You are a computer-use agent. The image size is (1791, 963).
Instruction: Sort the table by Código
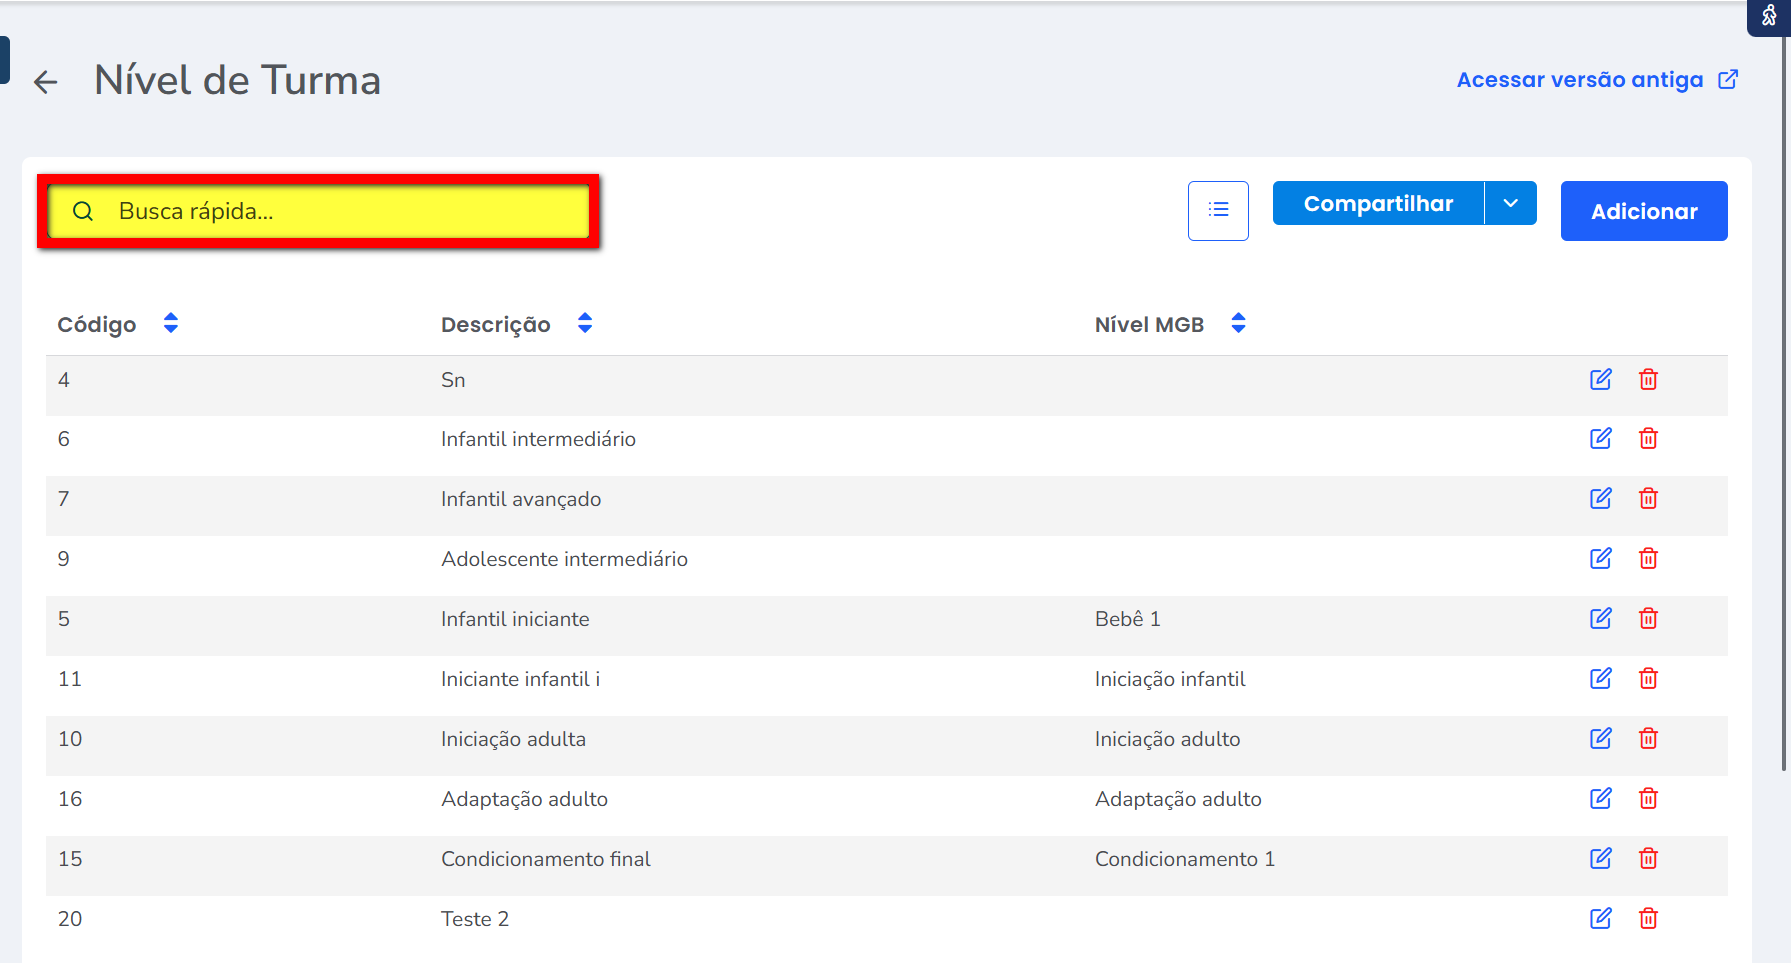point(171,323)
